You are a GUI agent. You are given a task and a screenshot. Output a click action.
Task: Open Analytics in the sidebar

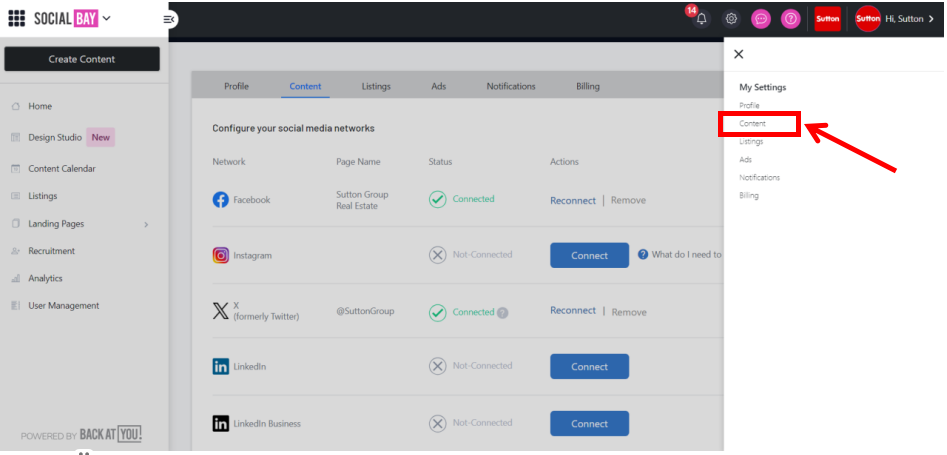pyautogui.click(x=45, y=279)
